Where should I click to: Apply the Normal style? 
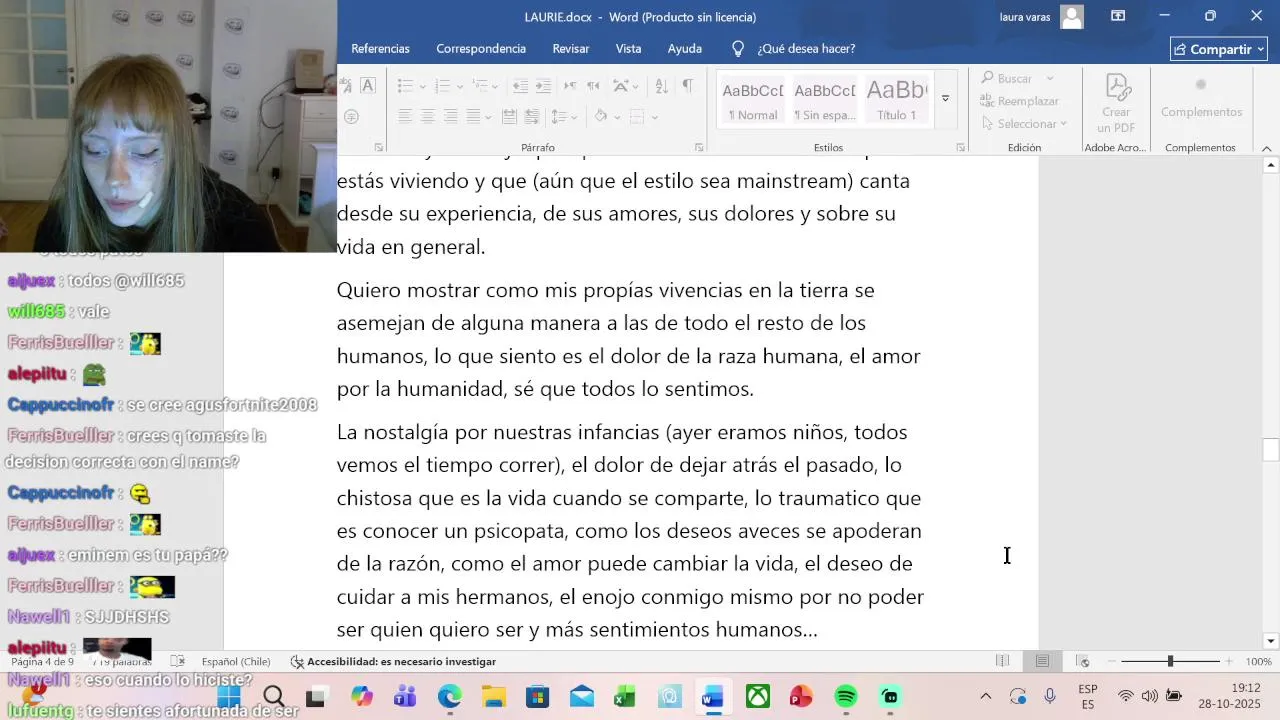[x=753, y=100]
